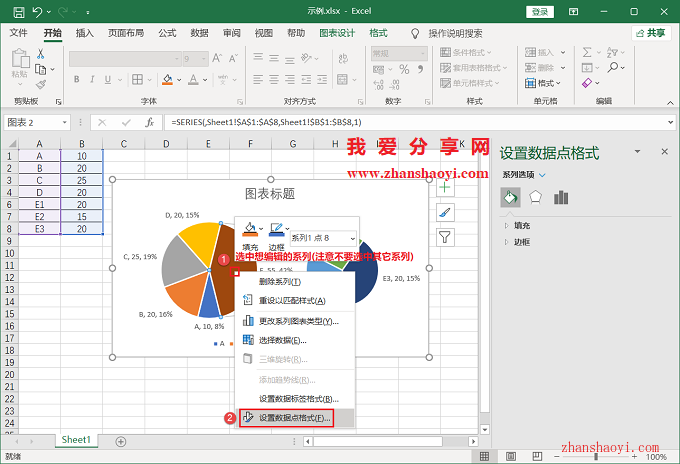This screenshot has width=680, height=464.
Task: Click the 共享 share button
Action: click(x=651, y=33)
